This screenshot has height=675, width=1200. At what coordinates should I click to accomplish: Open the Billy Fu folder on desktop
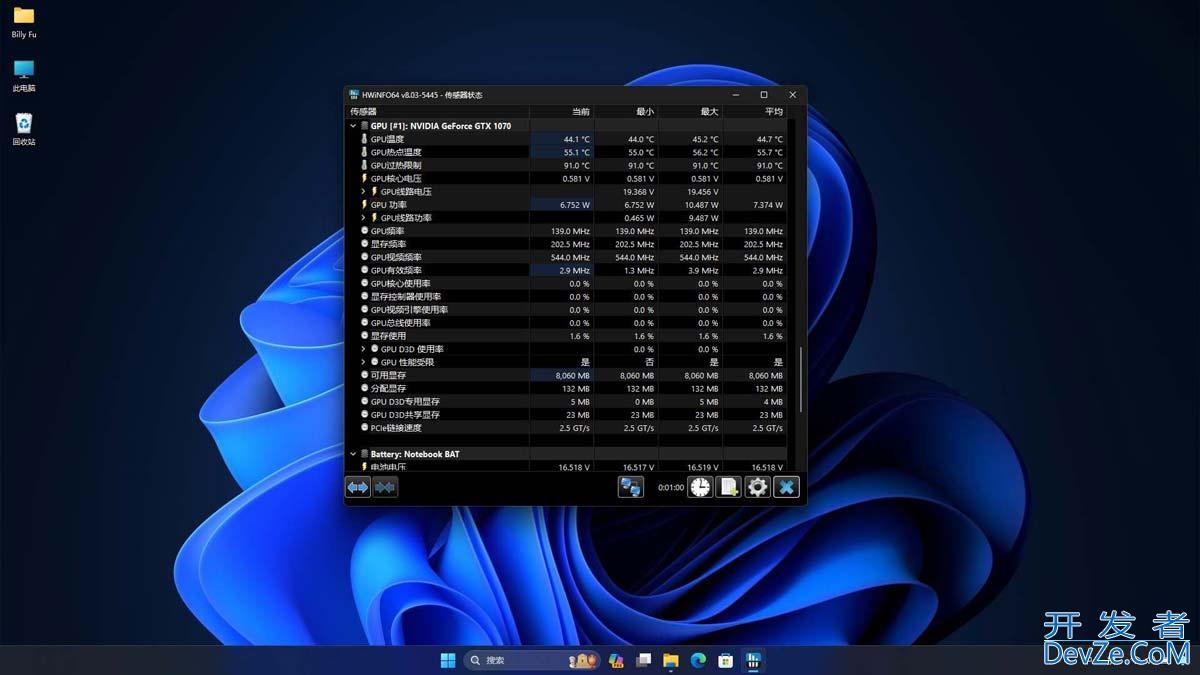24,22
